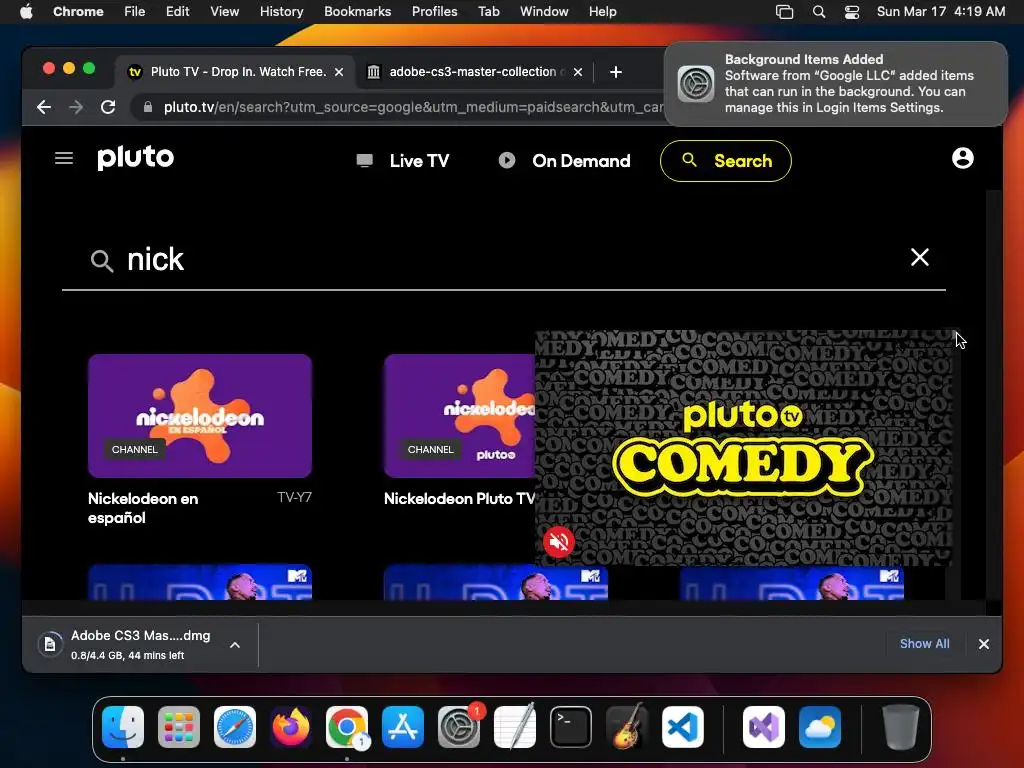Switch to the adobe-cs3-master-collection tab
This screenshot has height=768, width=1024.
[475, 72]
